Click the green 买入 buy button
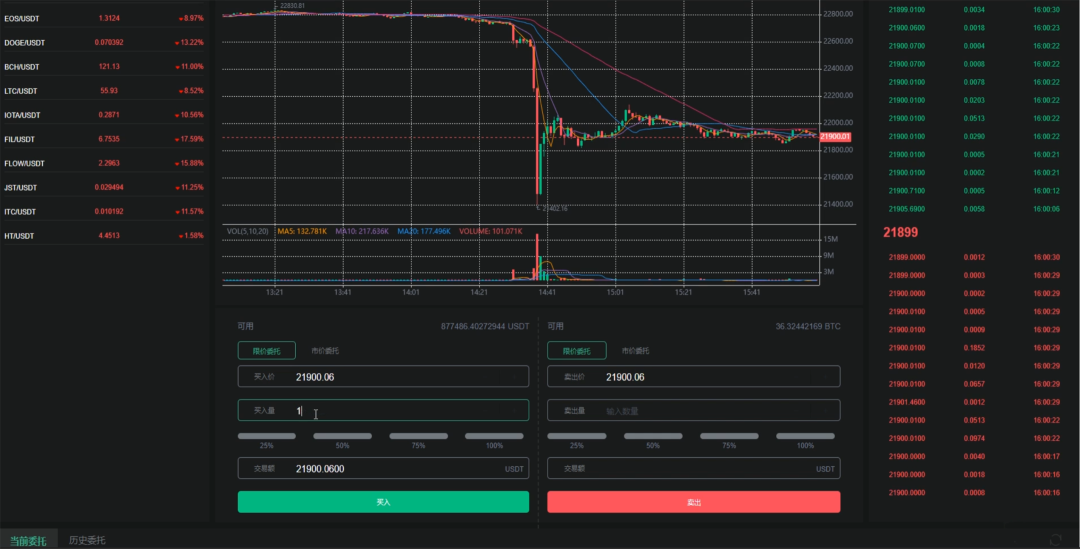Viewport: 1080px width, 549px height. tap(384, 502)
